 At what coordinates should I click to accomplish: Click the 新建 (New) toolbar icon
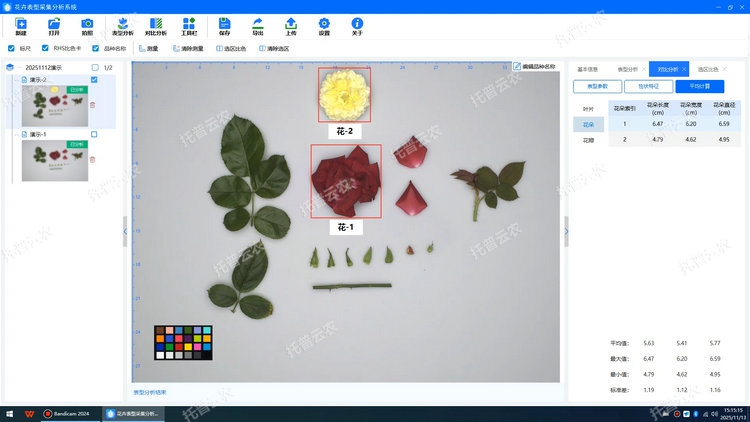point(21,26)
